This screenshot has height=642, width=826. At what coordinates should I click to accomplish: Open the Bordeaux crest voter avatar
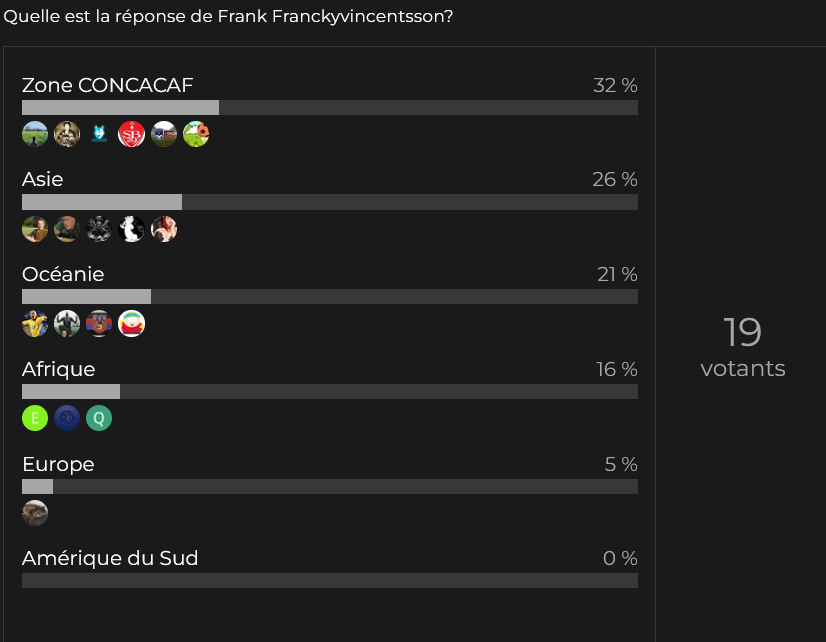(164, 134)
